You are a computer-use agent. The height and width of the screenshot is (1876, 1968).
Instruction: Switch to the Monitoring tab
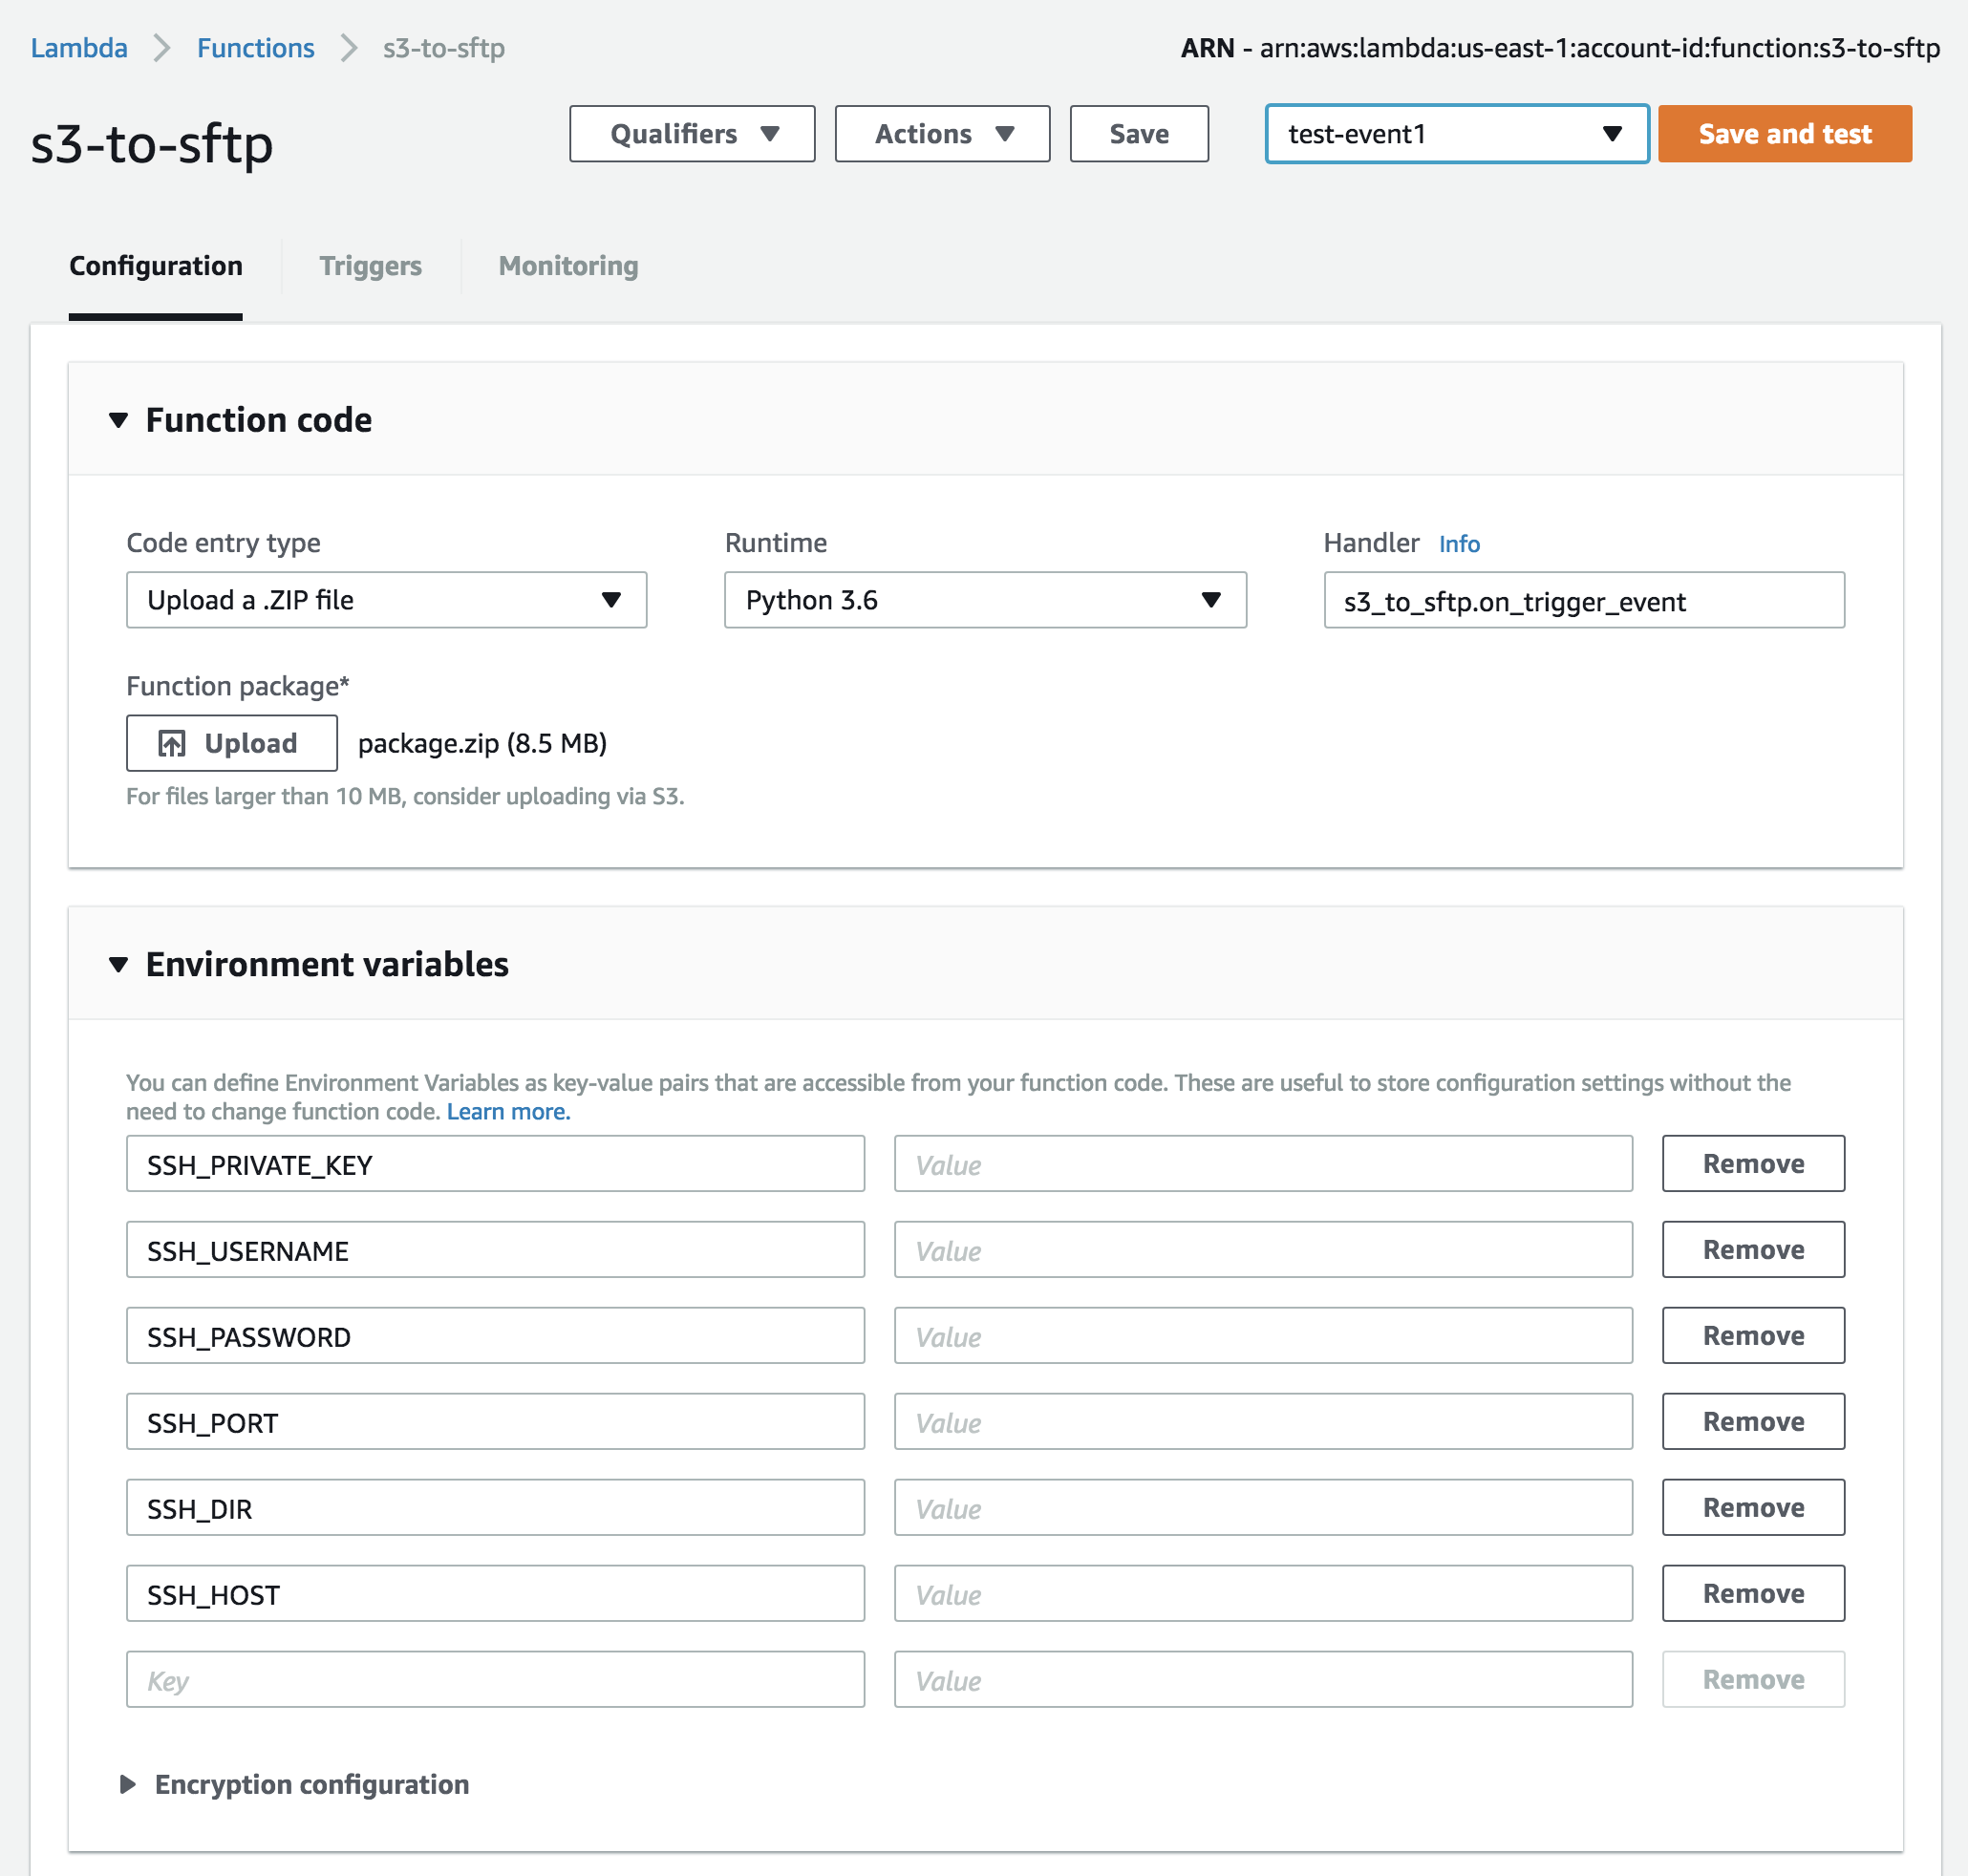tap(568, 266)
